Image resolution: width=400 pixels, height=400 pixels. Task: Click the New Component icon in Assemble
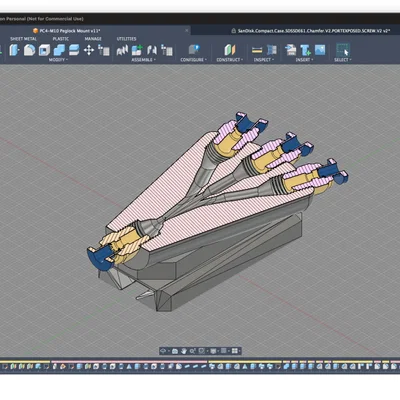tap(137, 50)
